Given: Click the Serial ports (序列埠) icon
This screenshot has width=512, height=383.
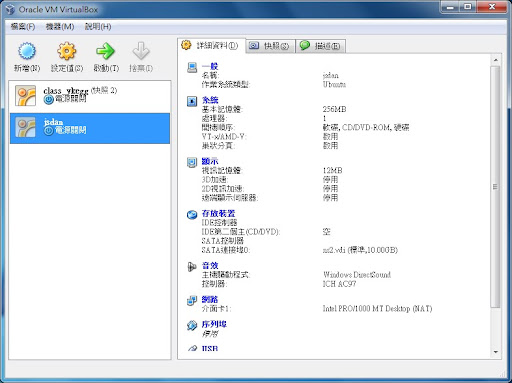Looking at the screenshot, I should point(192,325).
